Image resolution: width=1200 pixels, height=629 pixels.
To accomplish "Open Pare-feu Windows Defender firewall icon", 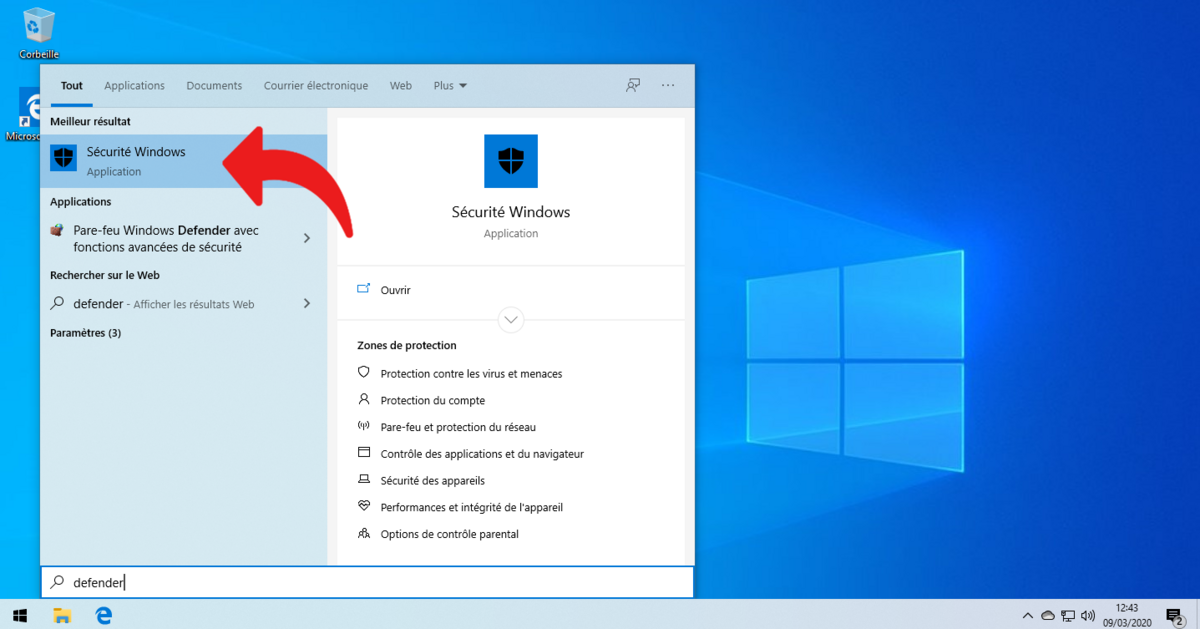I will pyautogui.click(x=57, y=230).
